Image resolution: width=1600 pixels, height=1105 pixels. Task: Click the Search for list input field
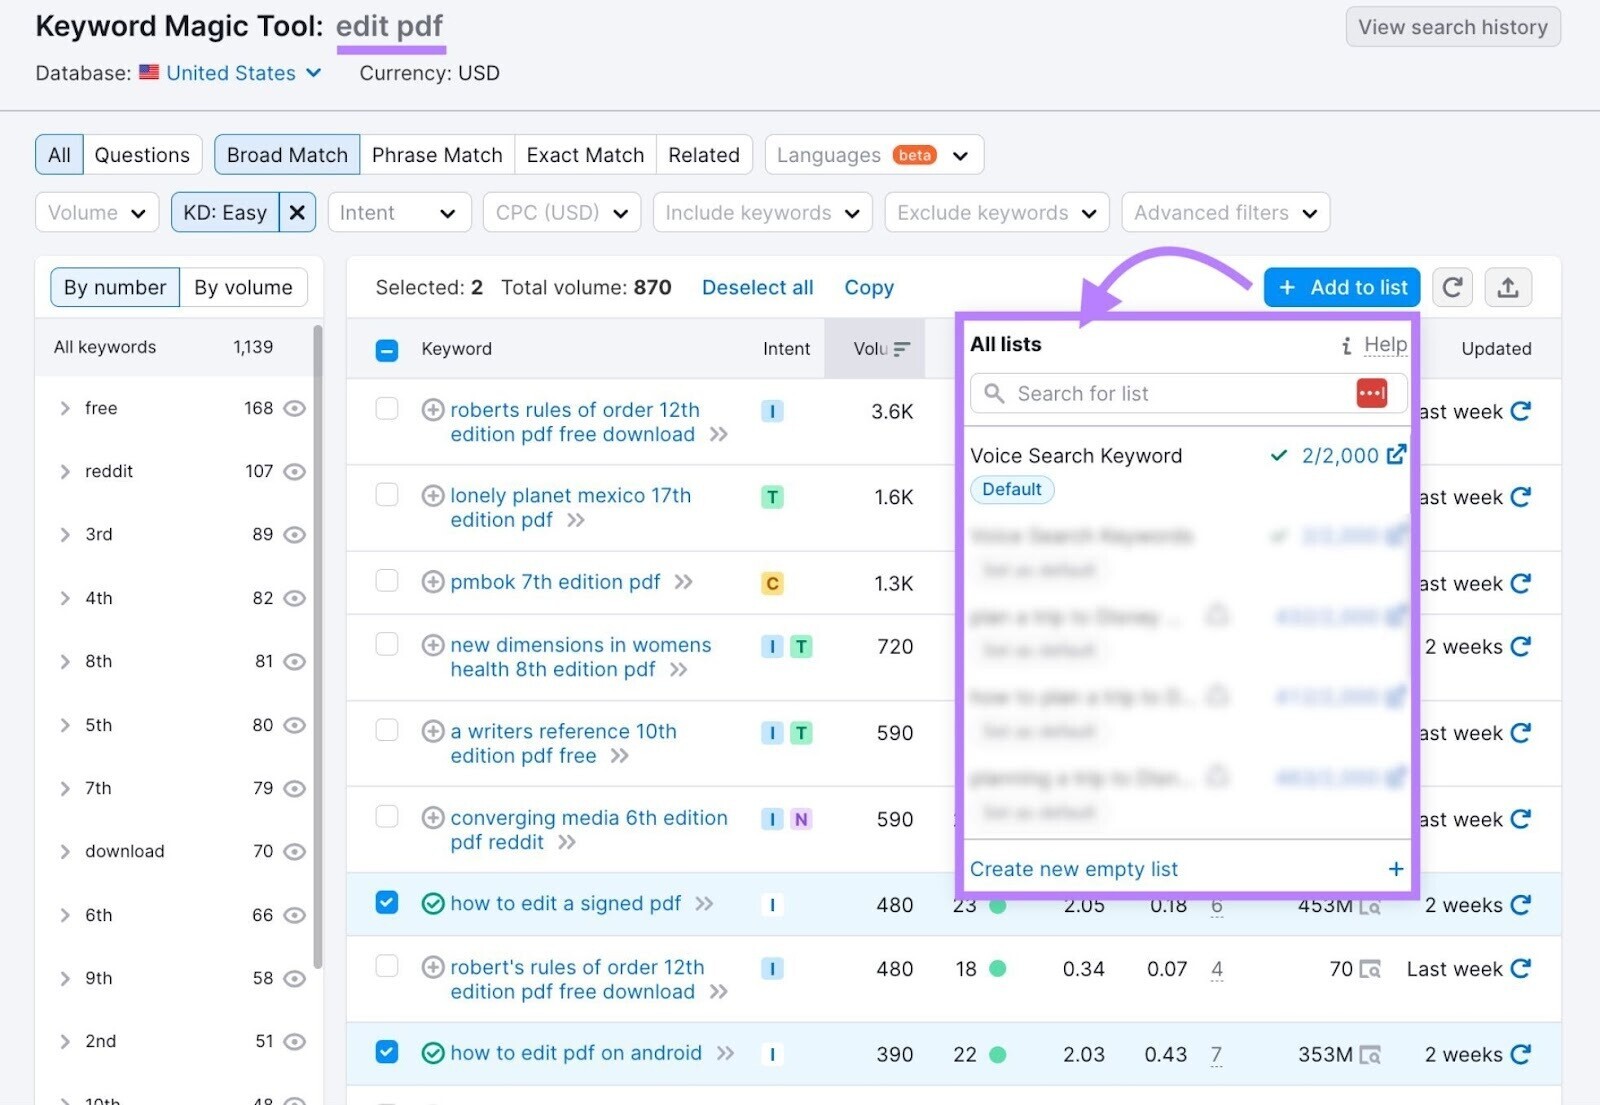[x=1150, y=393]
